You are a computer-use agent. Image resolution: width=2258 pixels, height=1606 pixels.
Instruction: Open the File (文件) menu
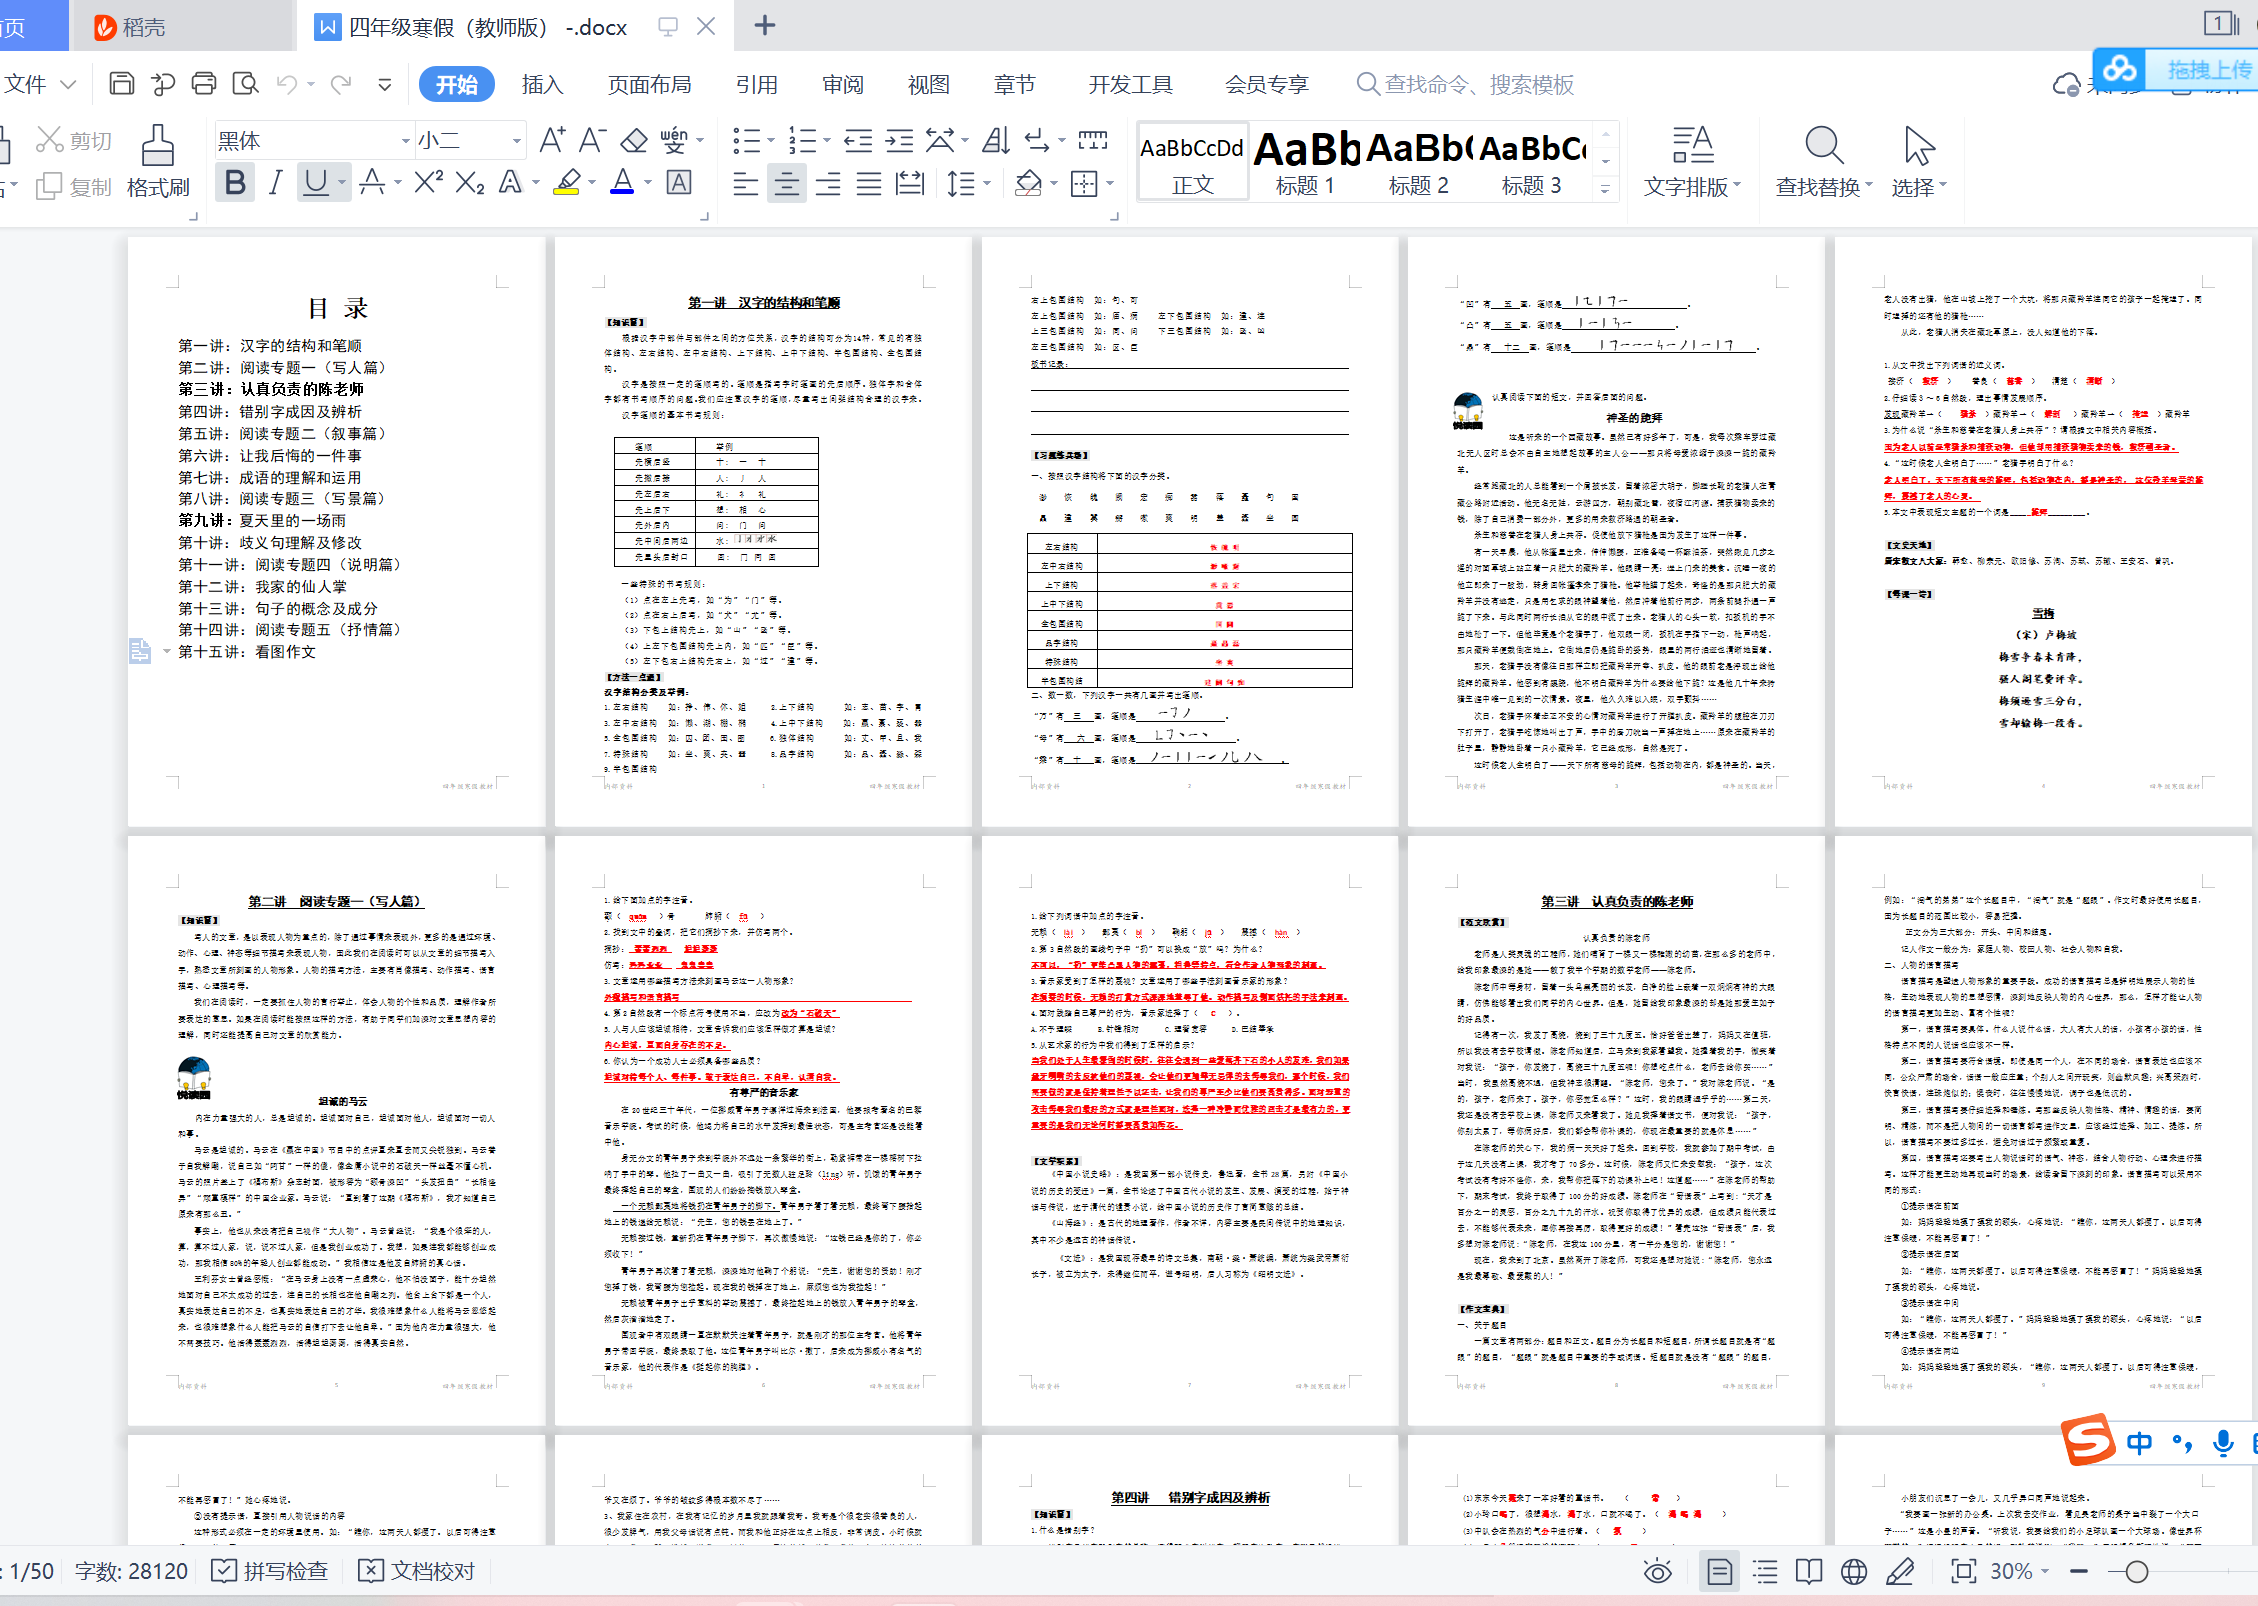pos(38,85)
